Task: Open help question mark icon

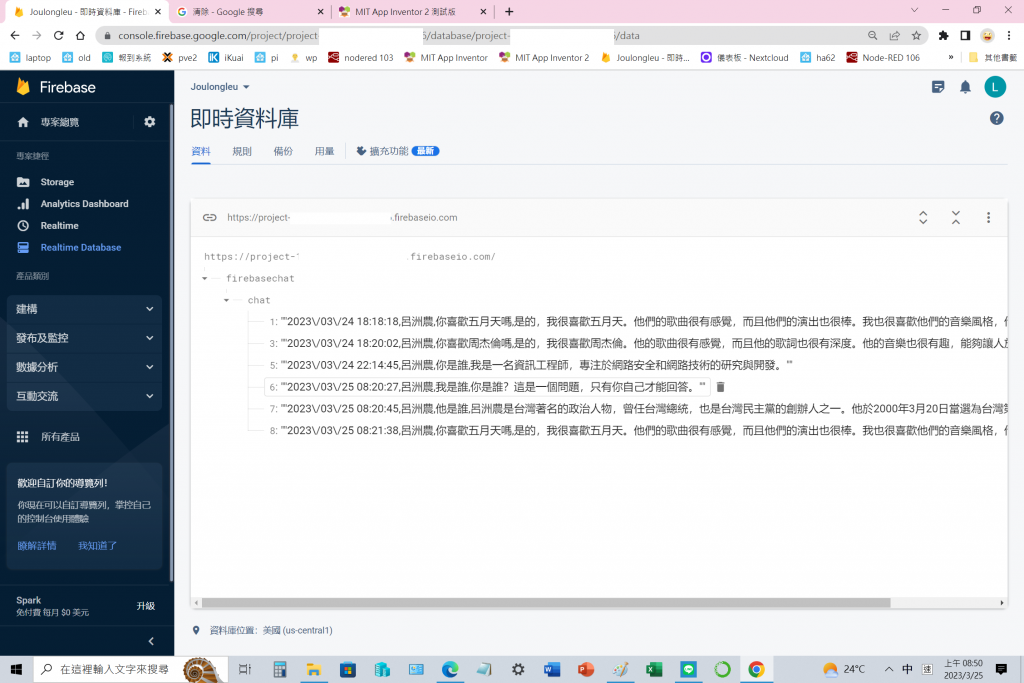Action: coord(997,118)
